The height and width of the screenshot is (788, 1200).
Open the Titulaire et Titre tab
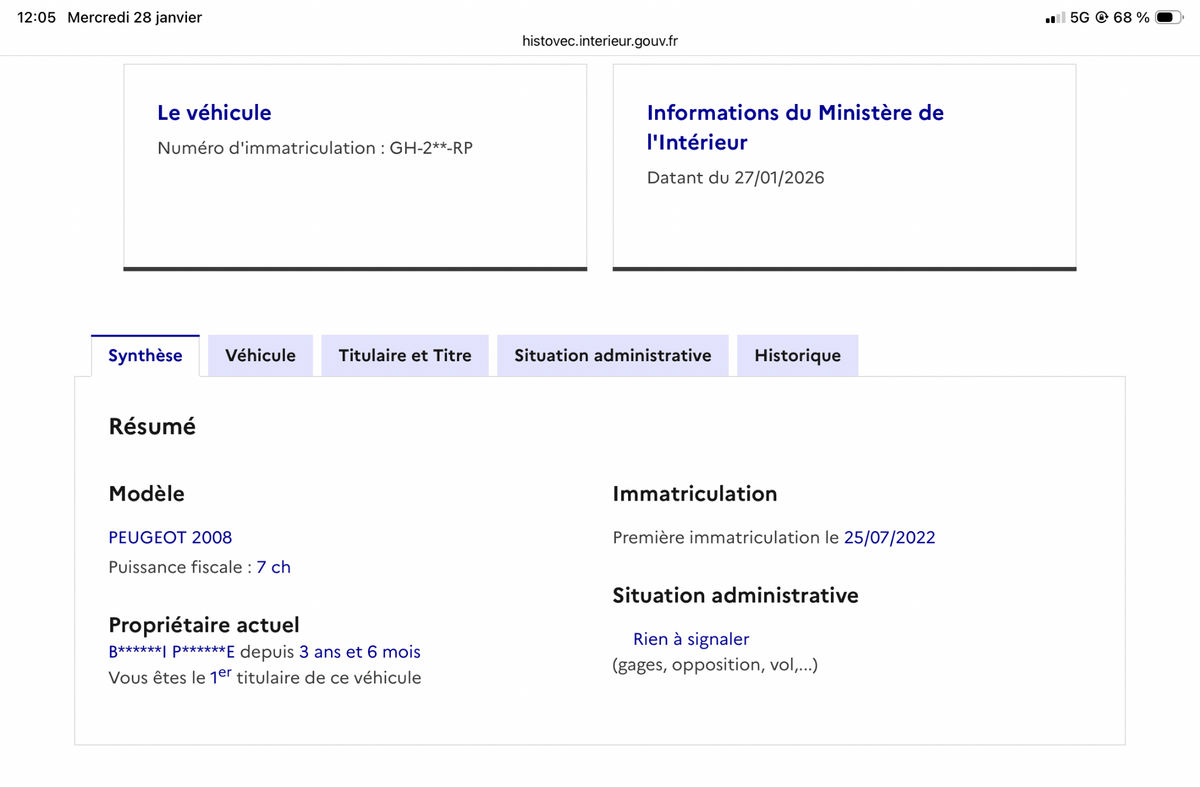pos(405,356)
